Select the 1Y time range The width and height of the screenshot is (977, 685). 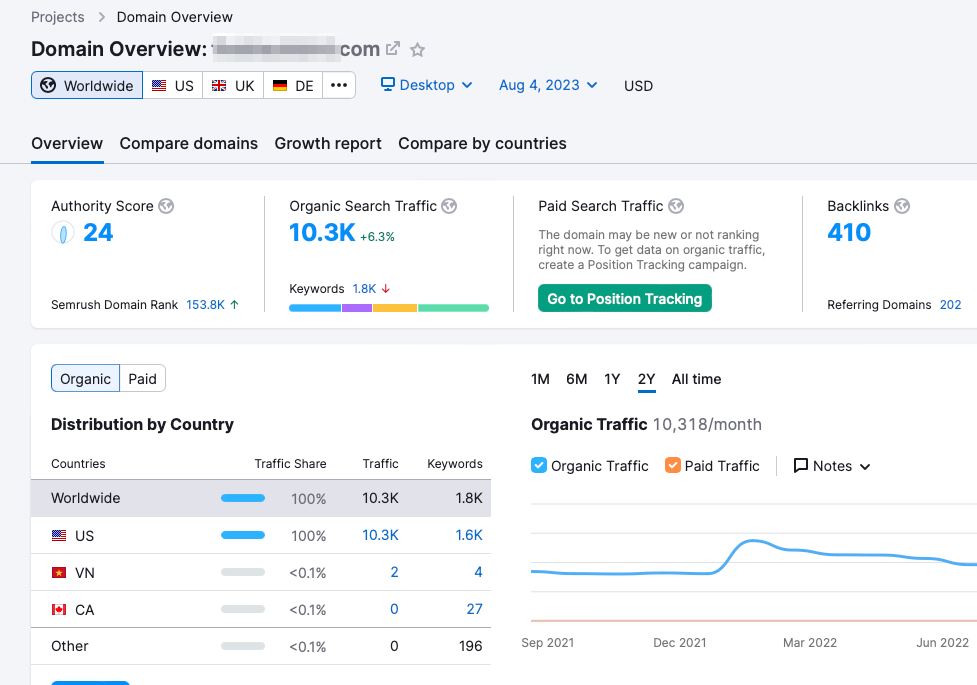pos(612,379)
